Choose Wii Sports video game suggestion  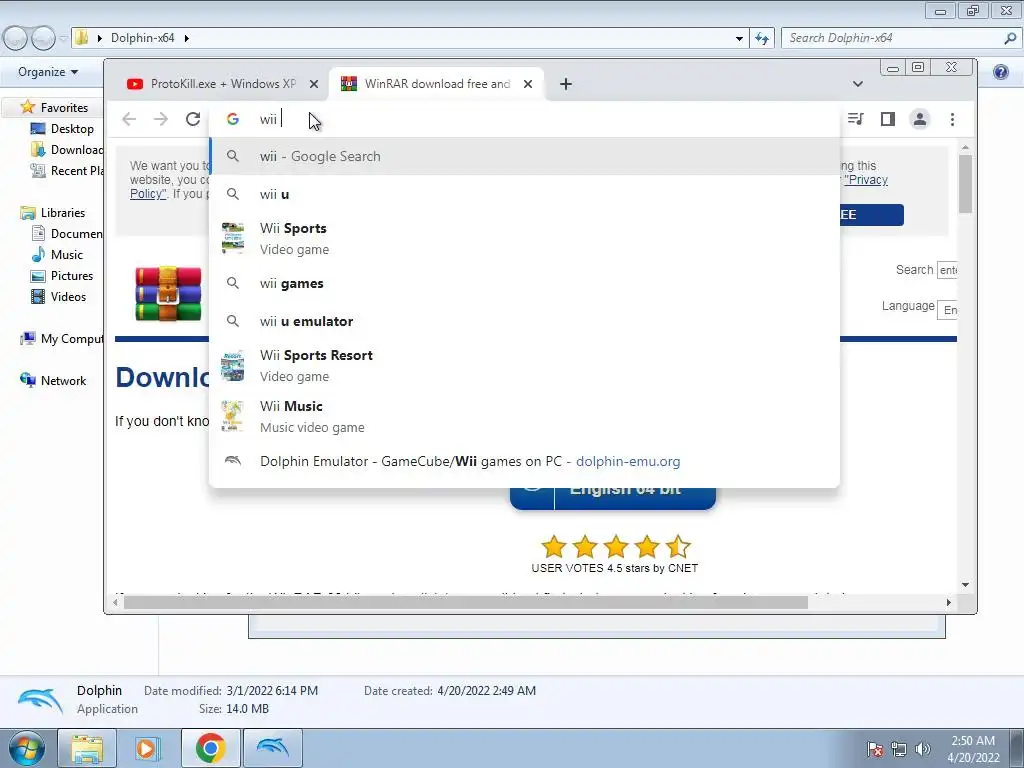[x=524, y=238]
